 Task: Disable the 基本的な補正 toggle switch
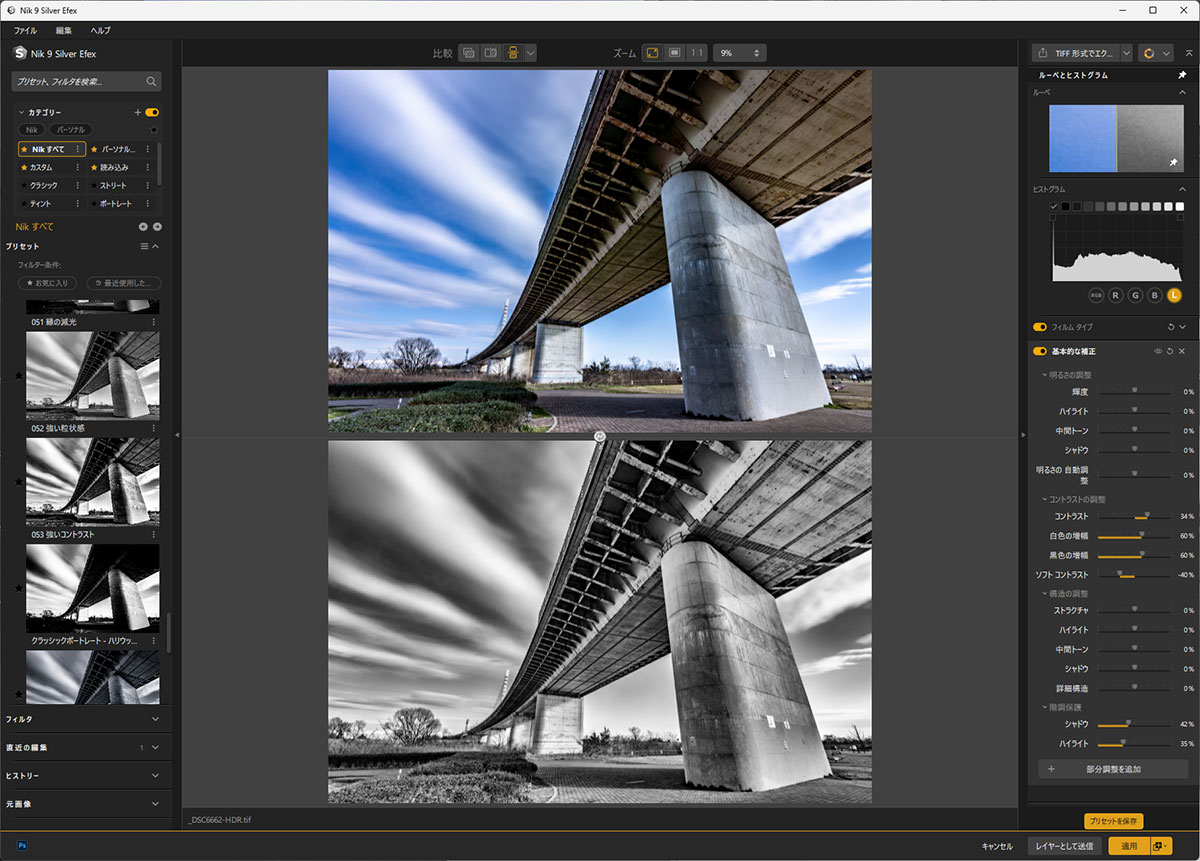[1040, 351]
